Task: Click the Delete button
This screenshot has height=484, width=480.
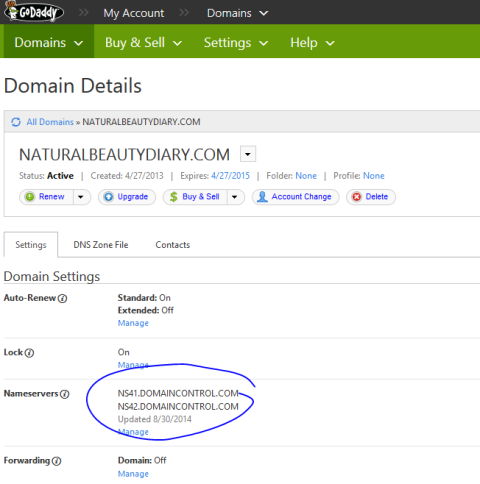Action: [371, 197]
